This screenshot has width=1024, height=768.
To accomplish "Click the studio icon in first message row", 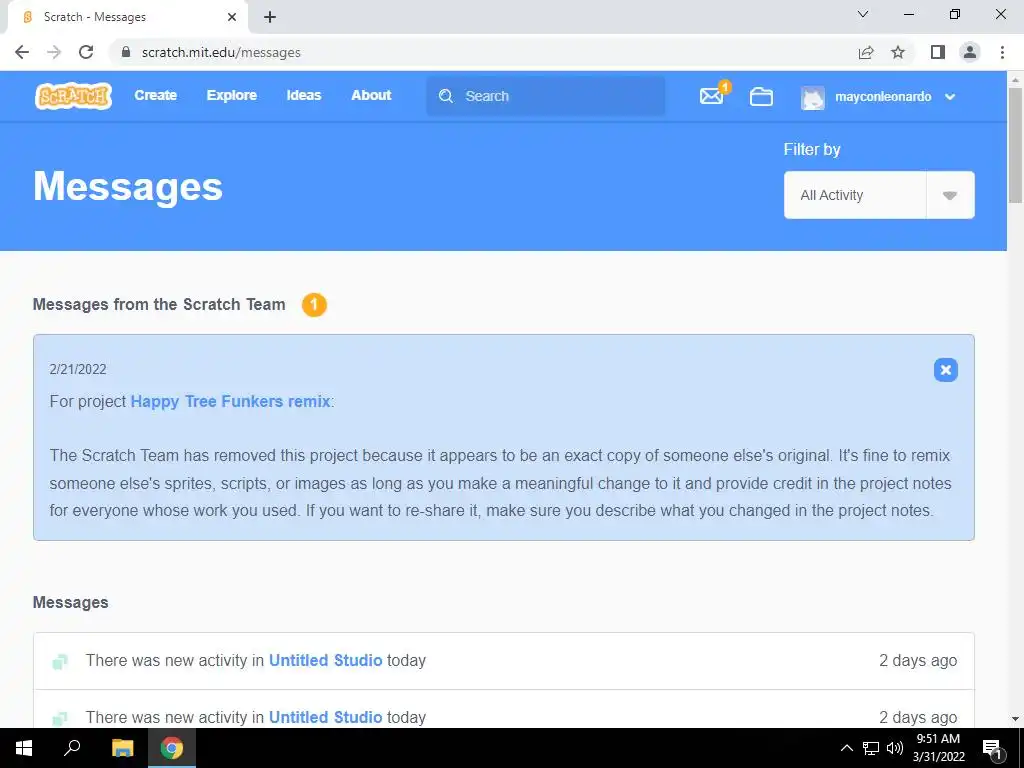I will tap(60, 662).
